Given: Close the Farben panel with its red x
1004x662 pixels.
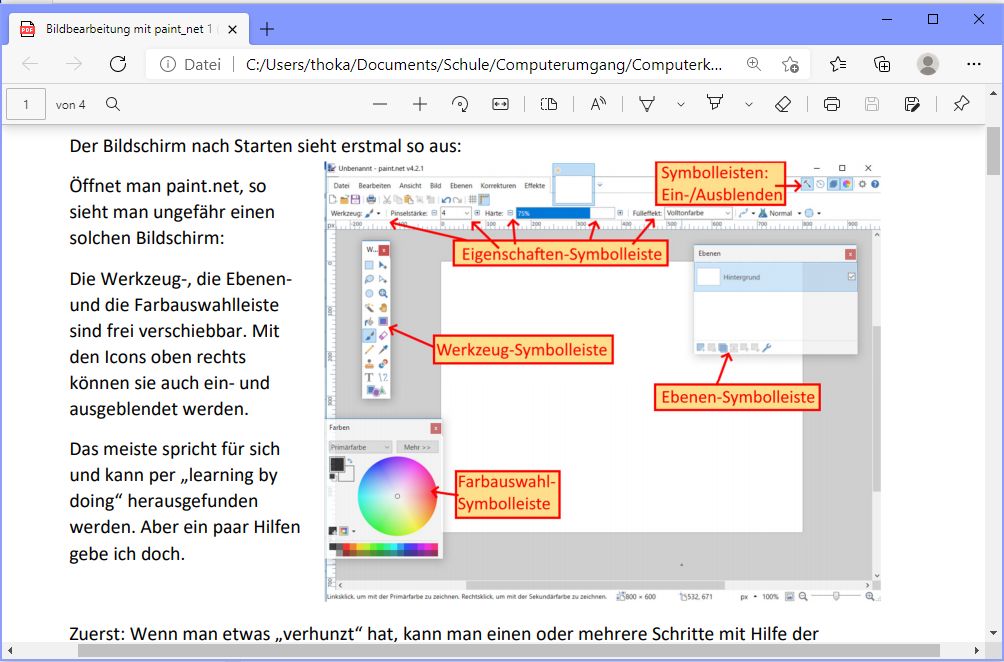Looking at the screenshot, I should (x=435, y=428).
